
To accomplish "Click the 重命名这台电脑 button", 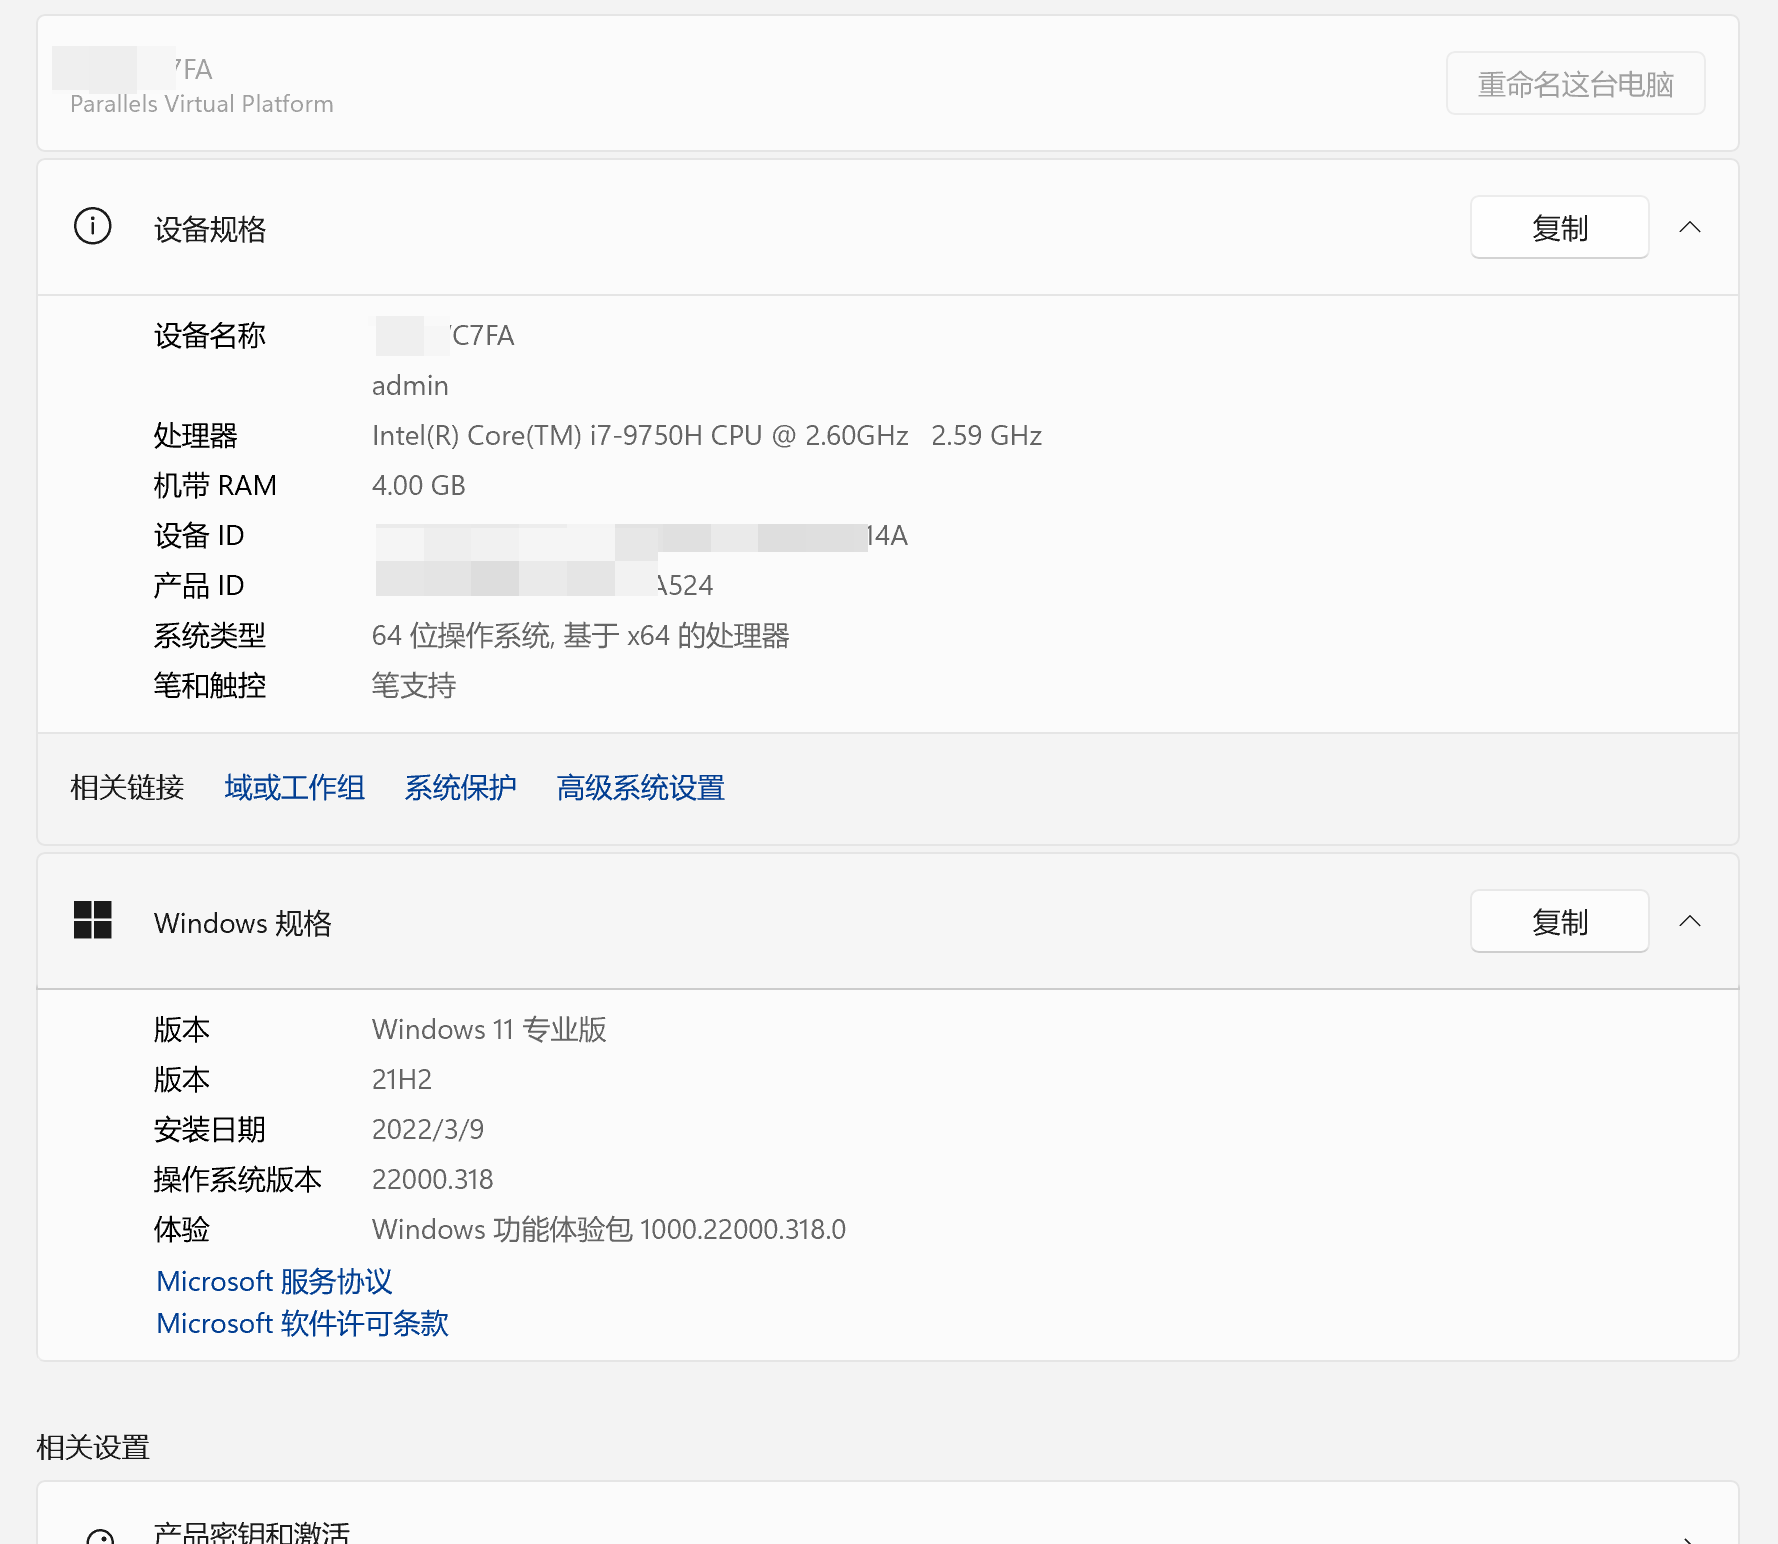I will coord(1575,83).
